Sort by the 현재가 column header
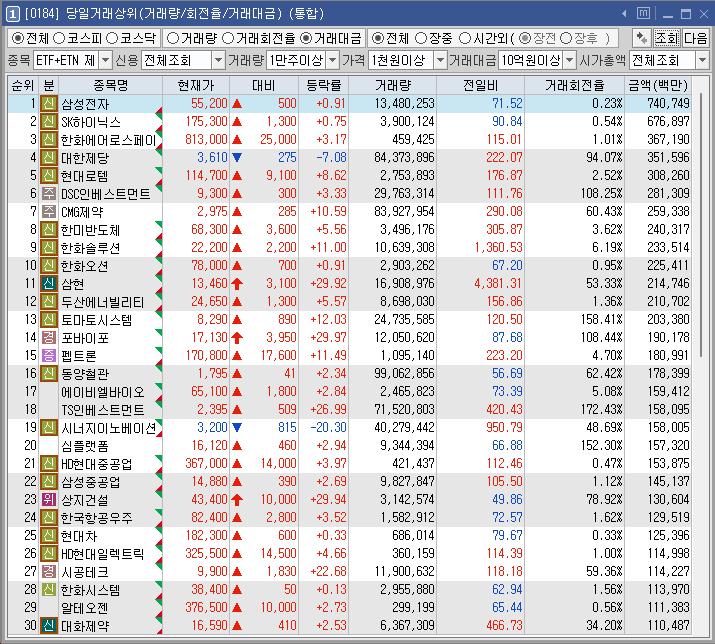This screenshot has height=644, width=715. [196, 85]
